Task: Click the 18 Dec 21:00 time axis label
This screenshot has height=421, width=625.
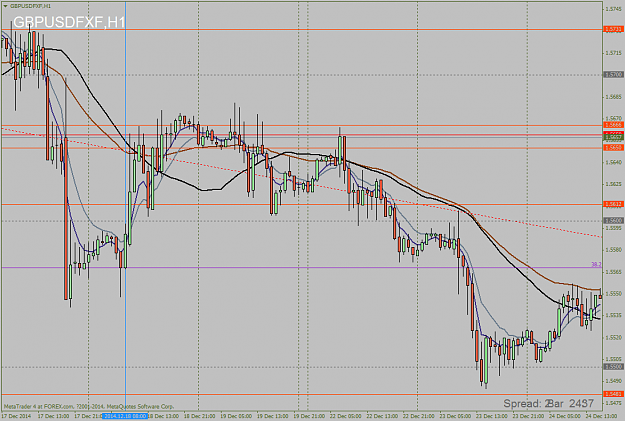Action: tap(199, 416)
